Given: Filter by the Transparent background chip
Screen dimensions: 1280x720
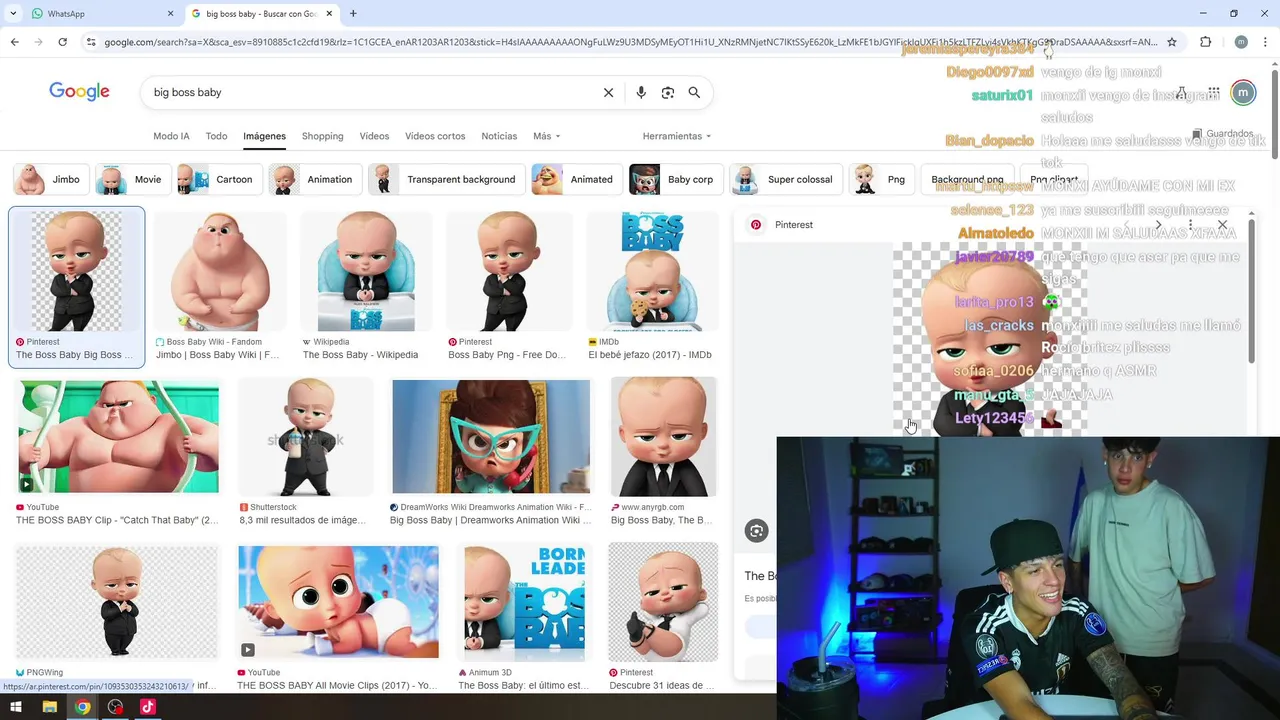Looking at the screenshot, I should [x=446, y=179].
